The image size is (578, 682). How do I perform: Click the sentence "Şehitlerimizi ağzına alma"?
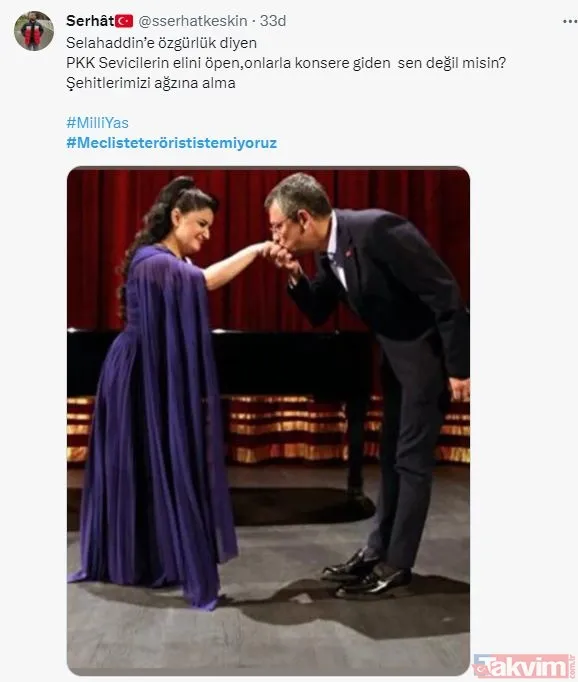point(151,83)
